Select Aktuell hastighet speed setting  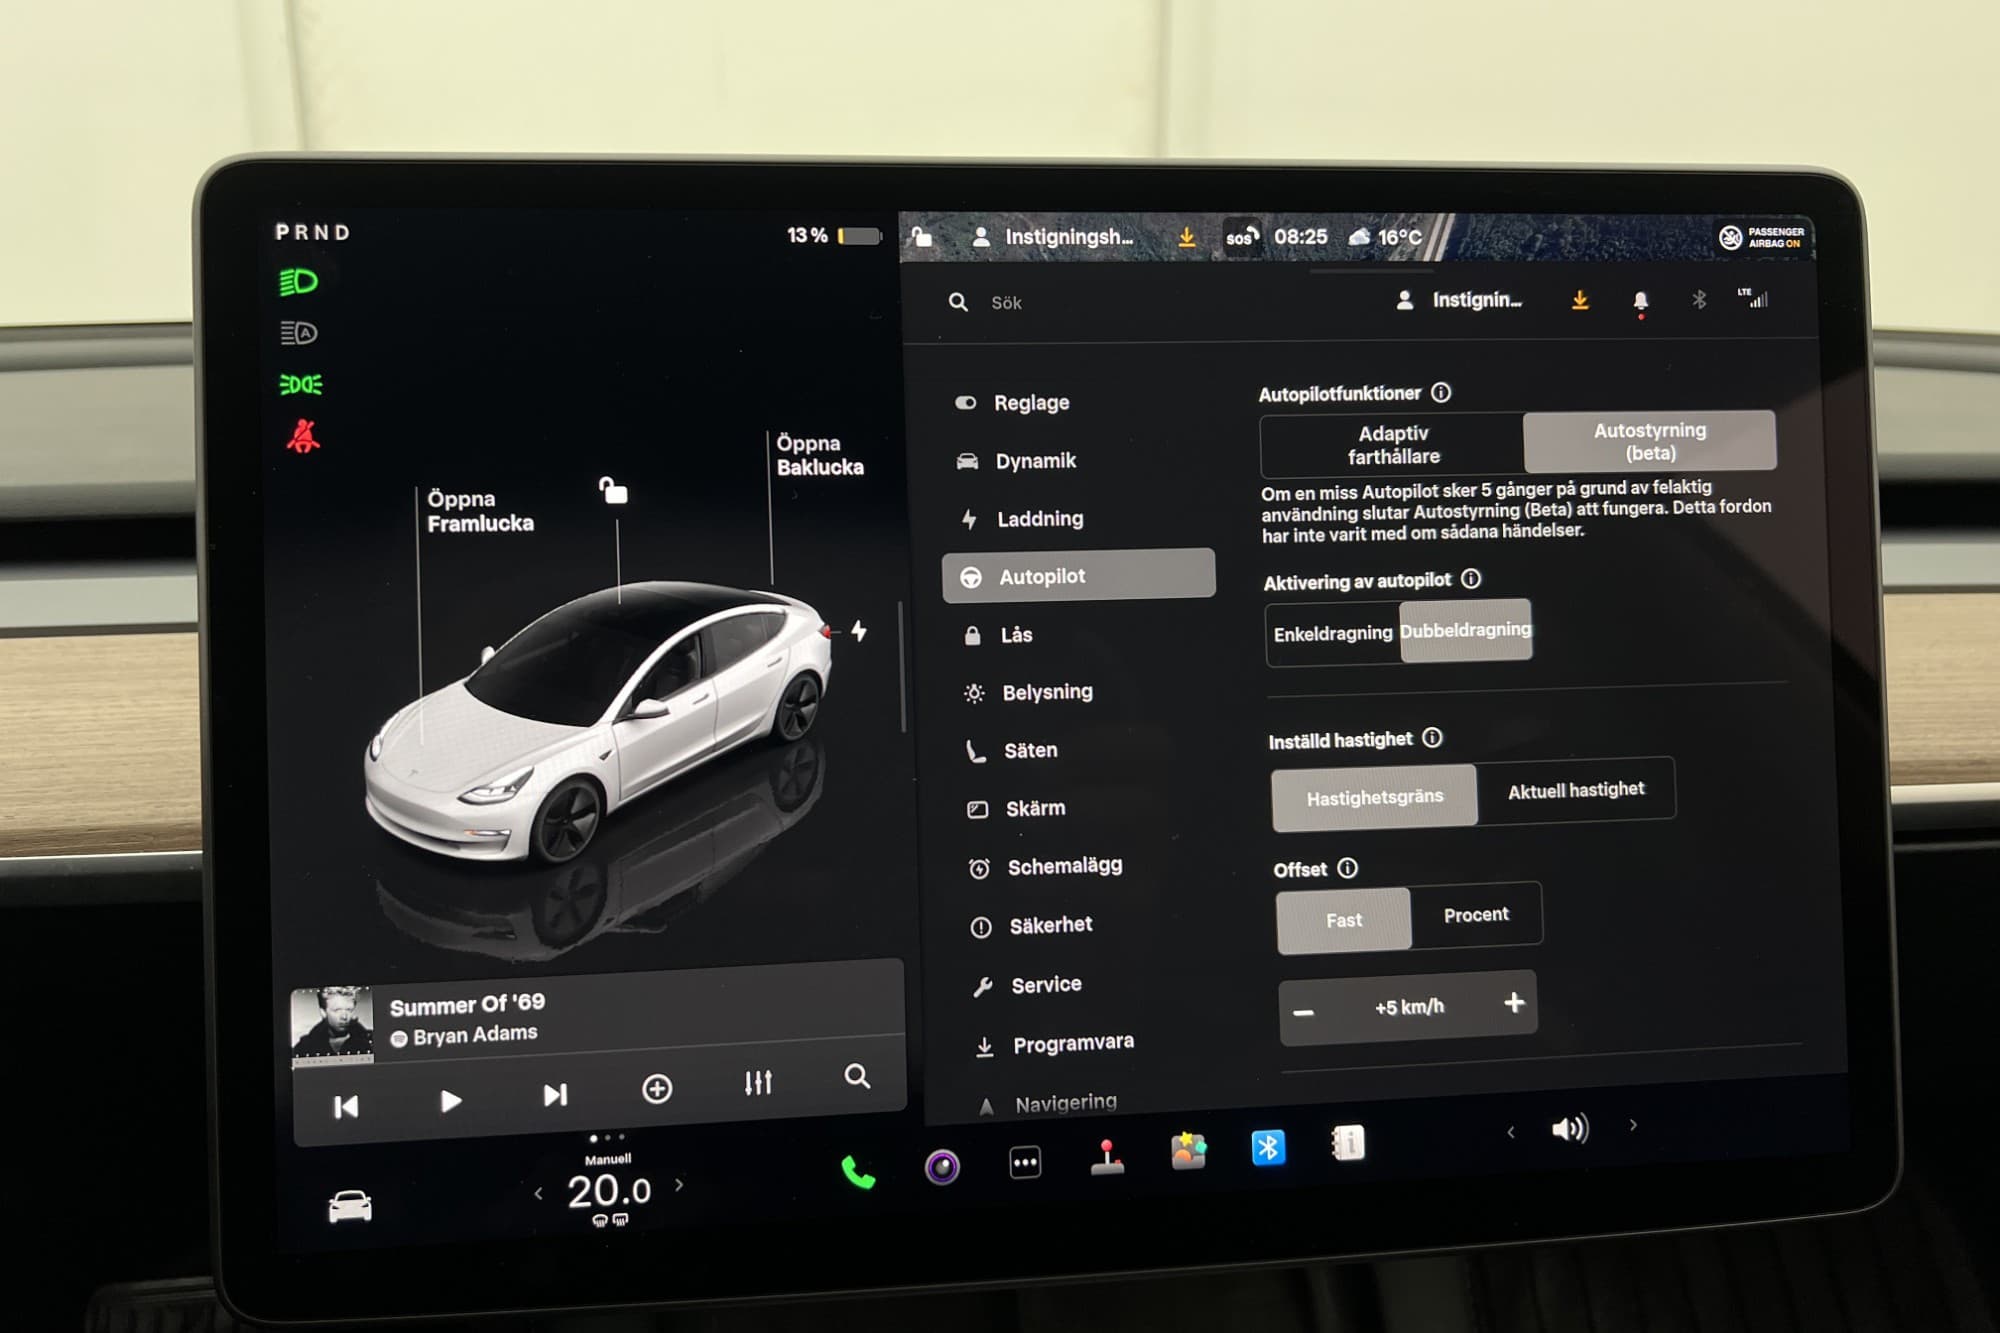[x=1575, y=790]
